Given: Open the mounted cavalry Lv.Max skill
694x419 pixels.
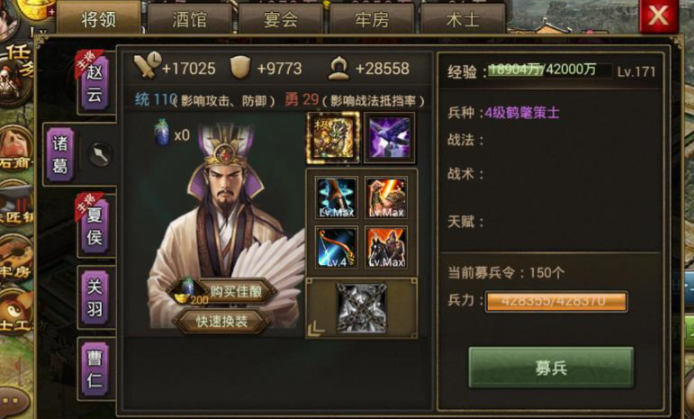Looking at the screenshot, I should [386, 247].
